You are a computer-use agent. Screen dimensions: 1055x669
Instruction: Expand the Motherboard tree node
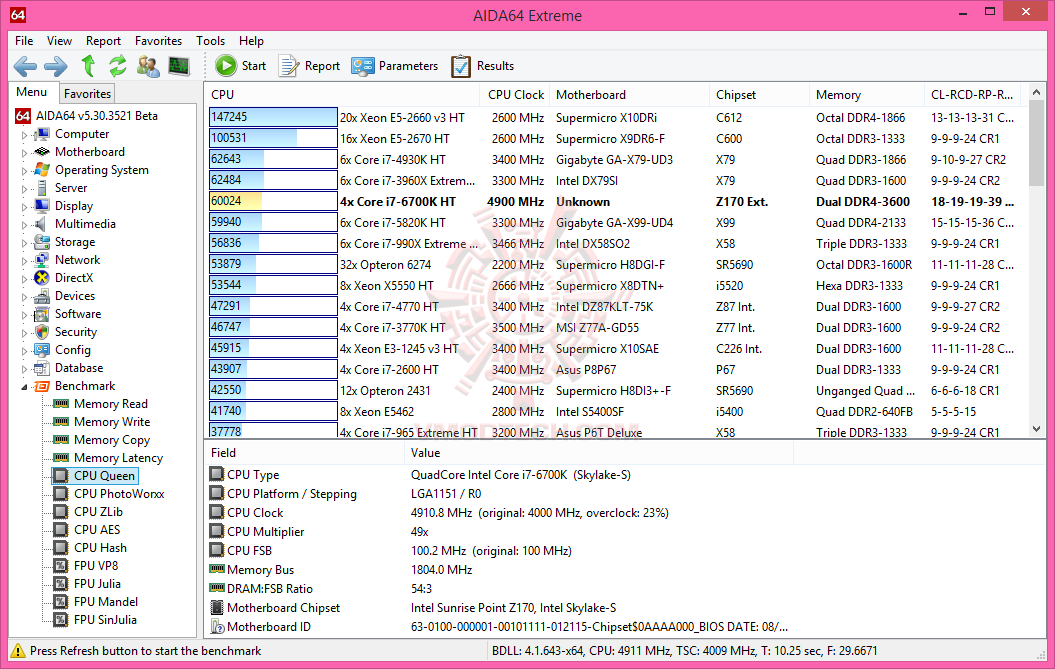coord(24,153)
